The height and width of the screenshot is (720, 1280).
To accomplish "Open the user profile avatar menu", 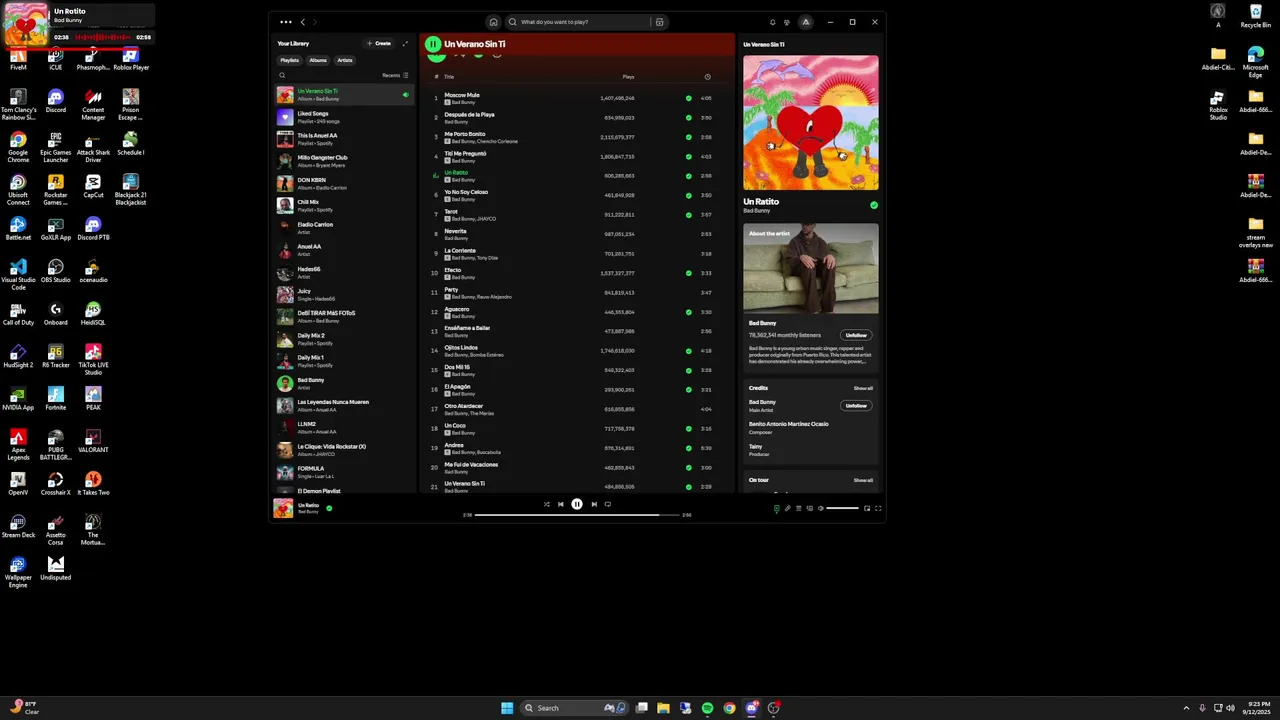I will click(x=805, y=22).
